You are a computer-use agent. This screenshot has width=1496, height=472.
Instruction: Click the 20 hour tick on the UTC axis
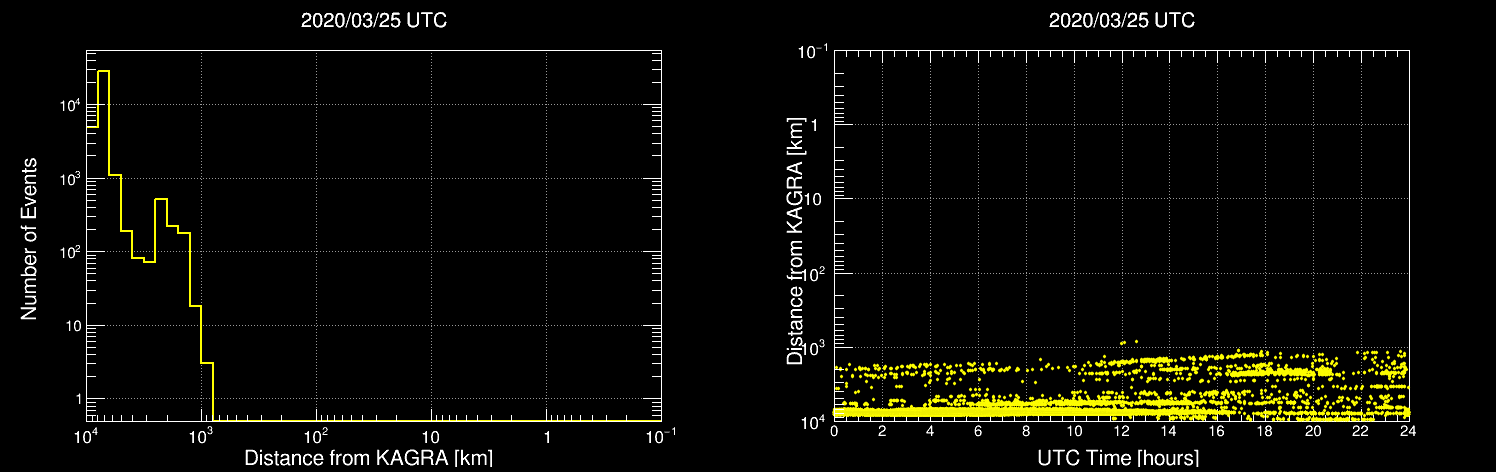(x=1313, y=433)
